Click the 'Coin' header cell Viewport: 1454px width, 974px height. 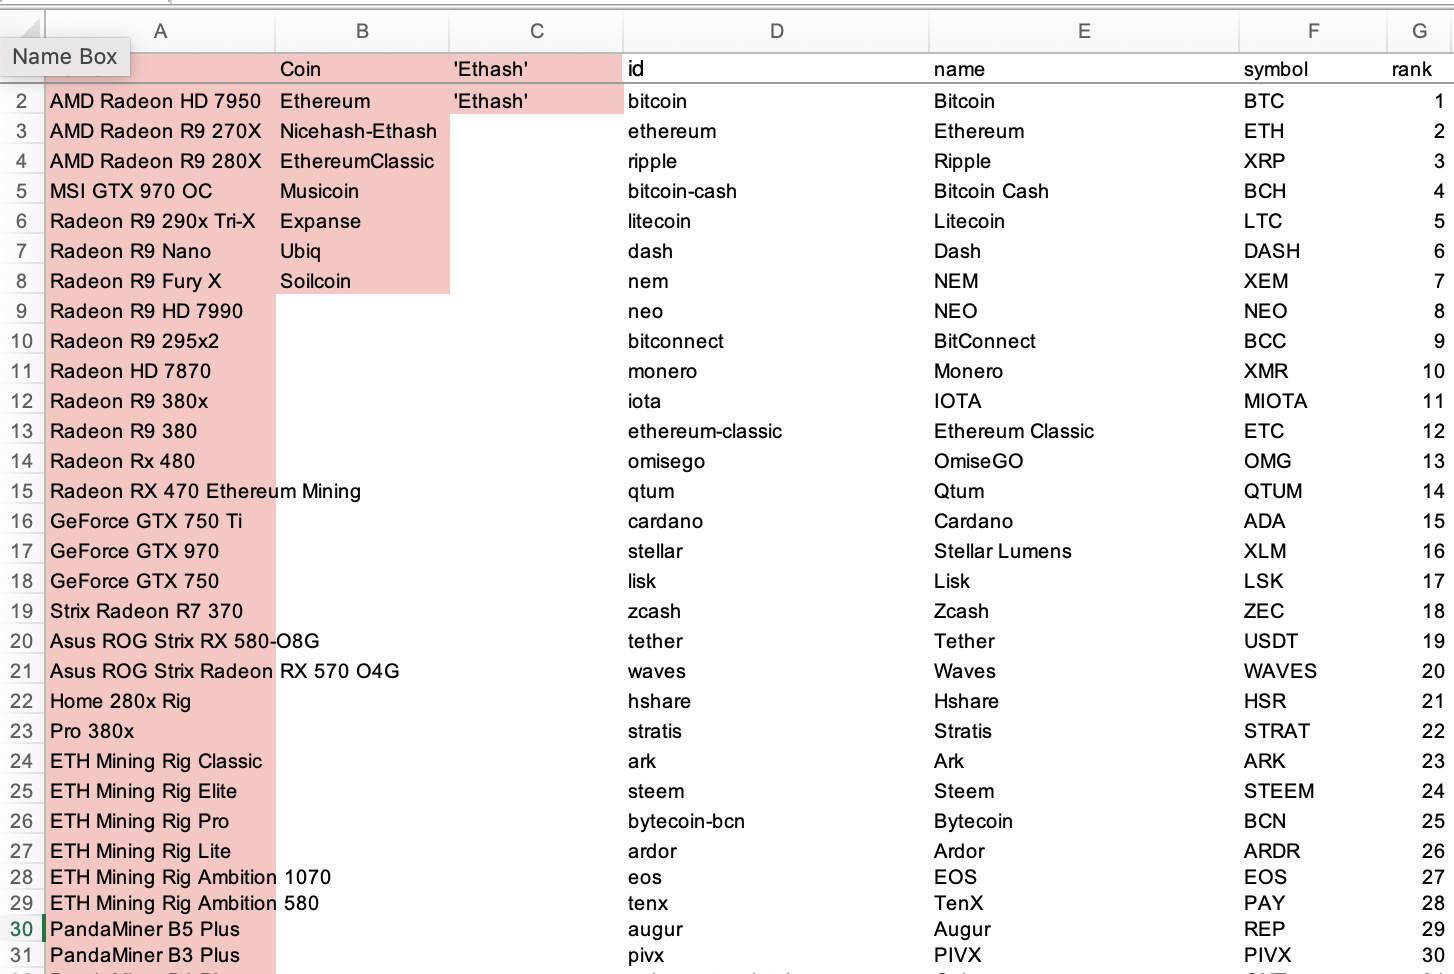click(362, 69)
